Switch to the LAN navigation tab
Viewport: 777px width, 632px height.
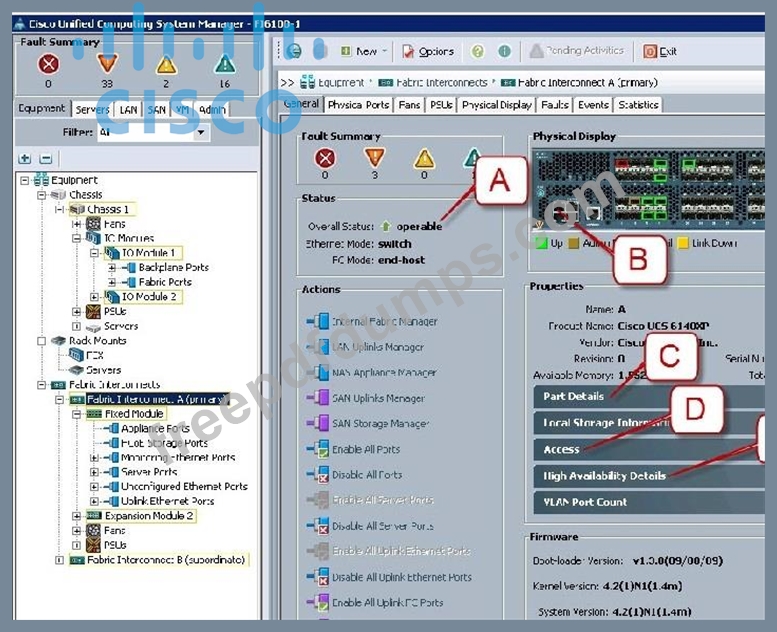[x=128, y=110]
